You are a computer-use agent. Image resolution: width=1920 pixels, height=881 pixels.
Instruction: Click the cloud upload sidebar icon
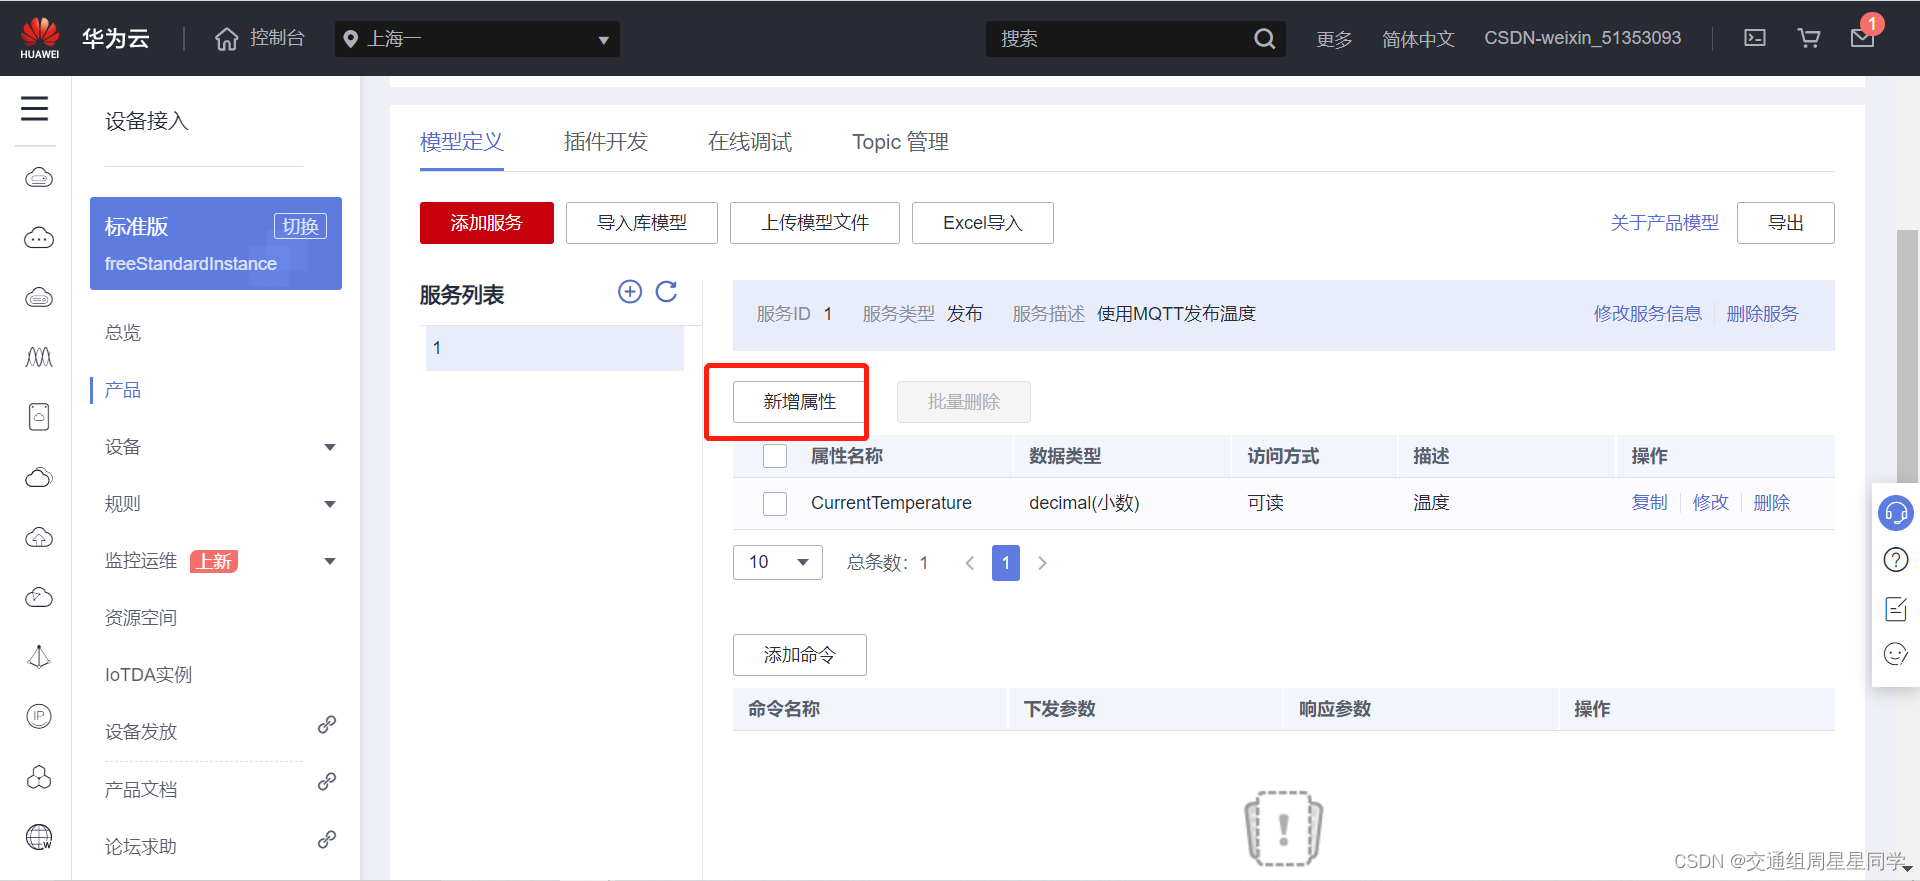[x=39, y=538]
